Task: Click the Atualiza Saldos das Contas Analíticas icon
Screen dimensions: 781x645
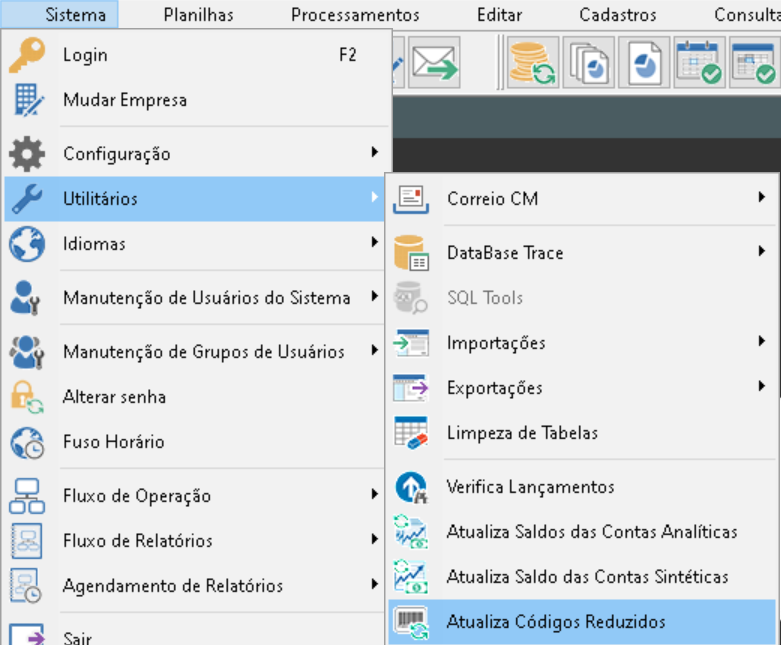Action: [x=411, y=532]
